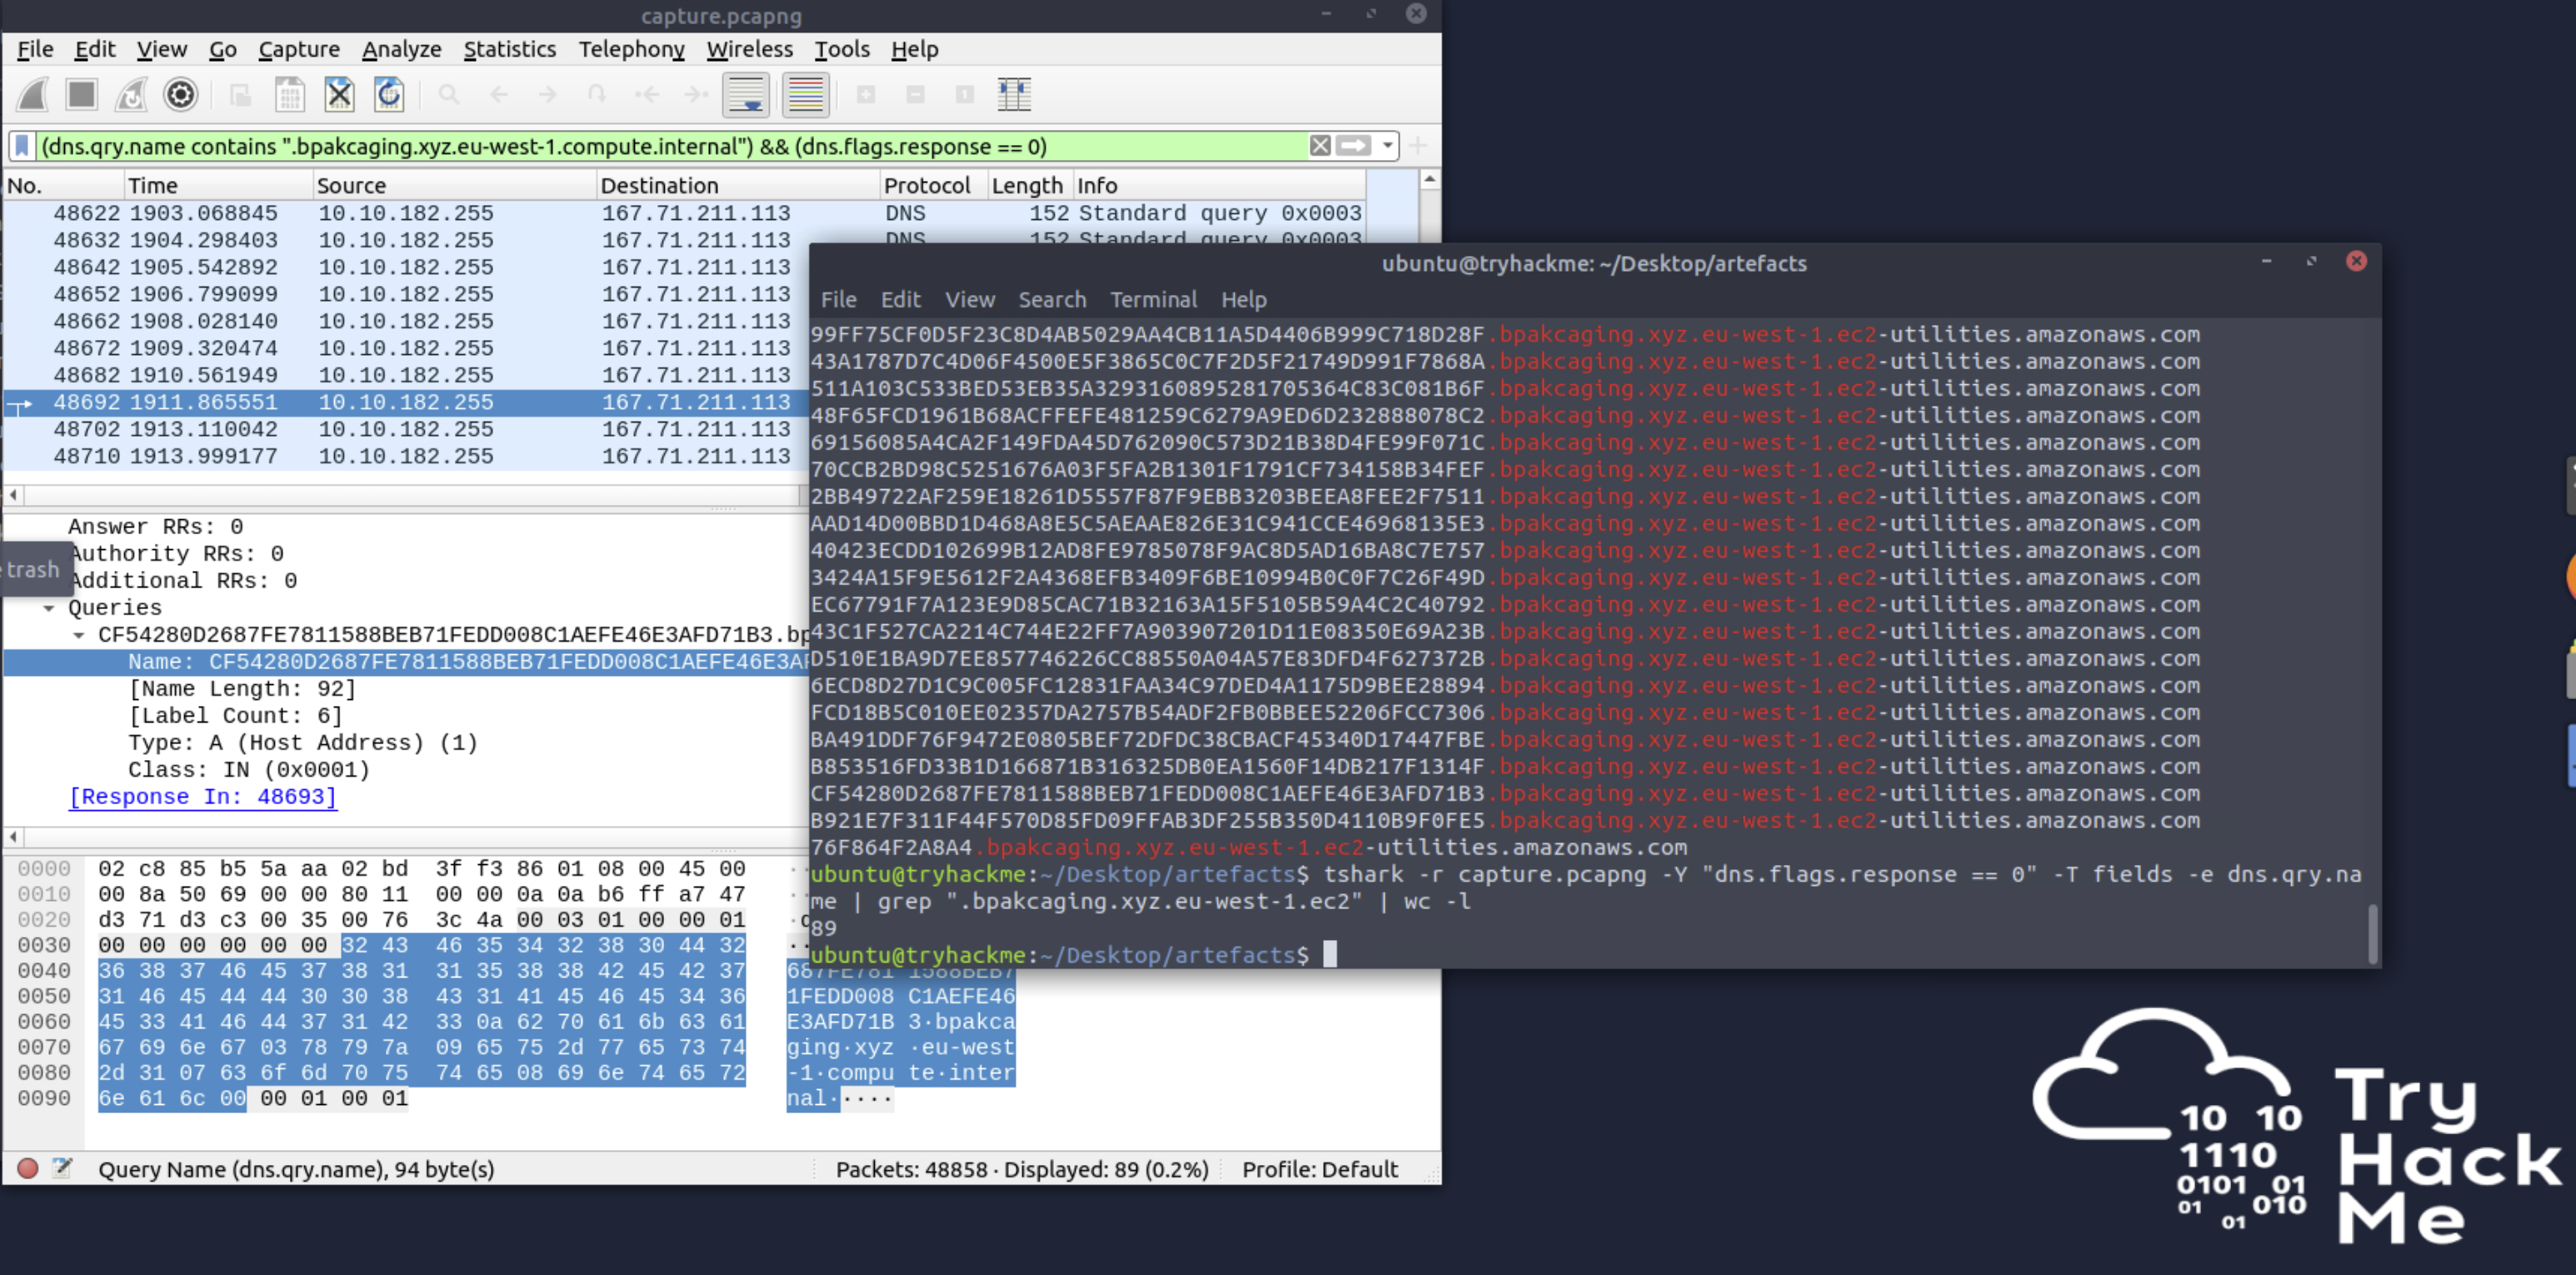The image size is (2576, 1275).
Task: Open a capture file icon
Action: [240, 95]
